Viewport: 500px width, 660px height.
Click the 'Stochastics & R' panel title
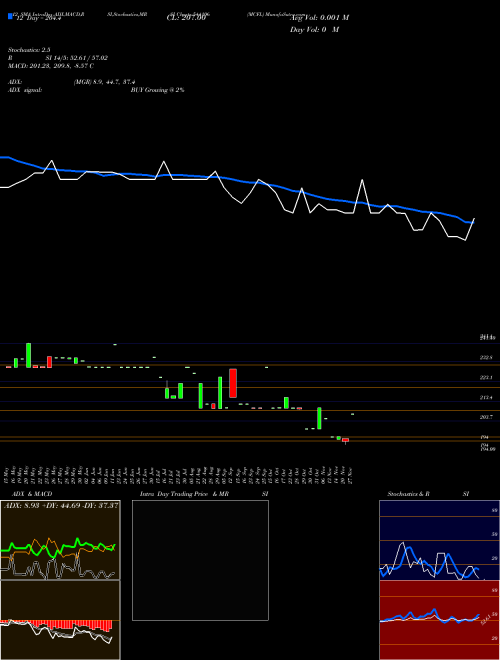point(408,494)
